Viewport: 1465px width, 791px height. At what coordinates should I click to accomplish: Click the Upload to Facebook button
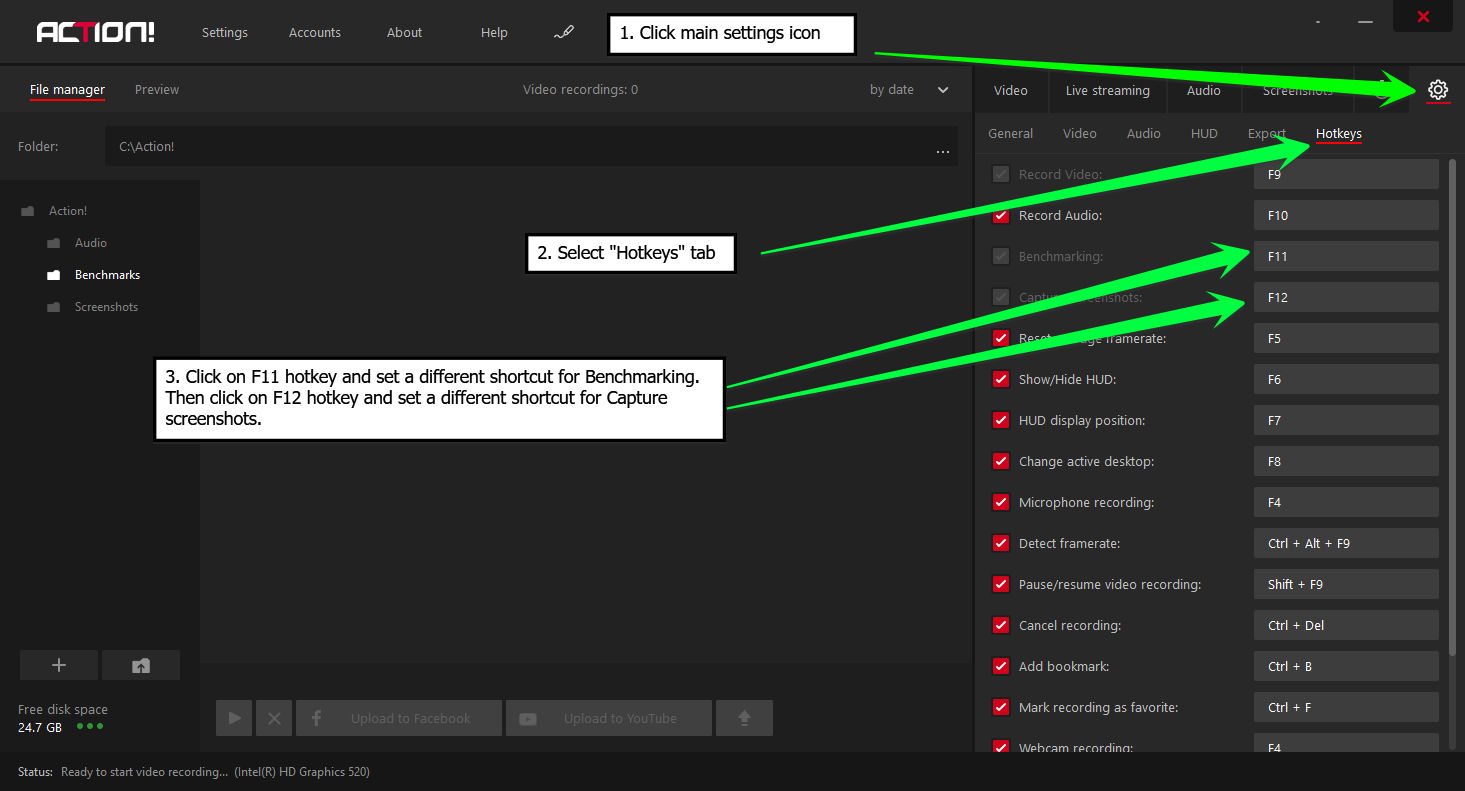tap(399, 718)
